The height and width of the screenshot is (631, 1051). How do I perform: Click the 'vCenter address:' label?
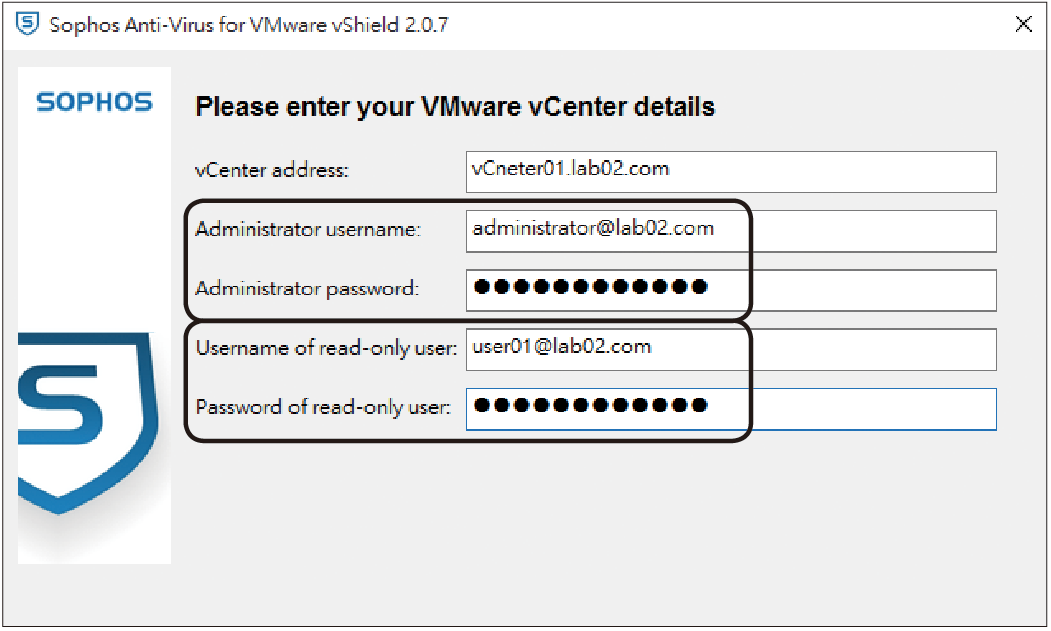coord(272,170)
